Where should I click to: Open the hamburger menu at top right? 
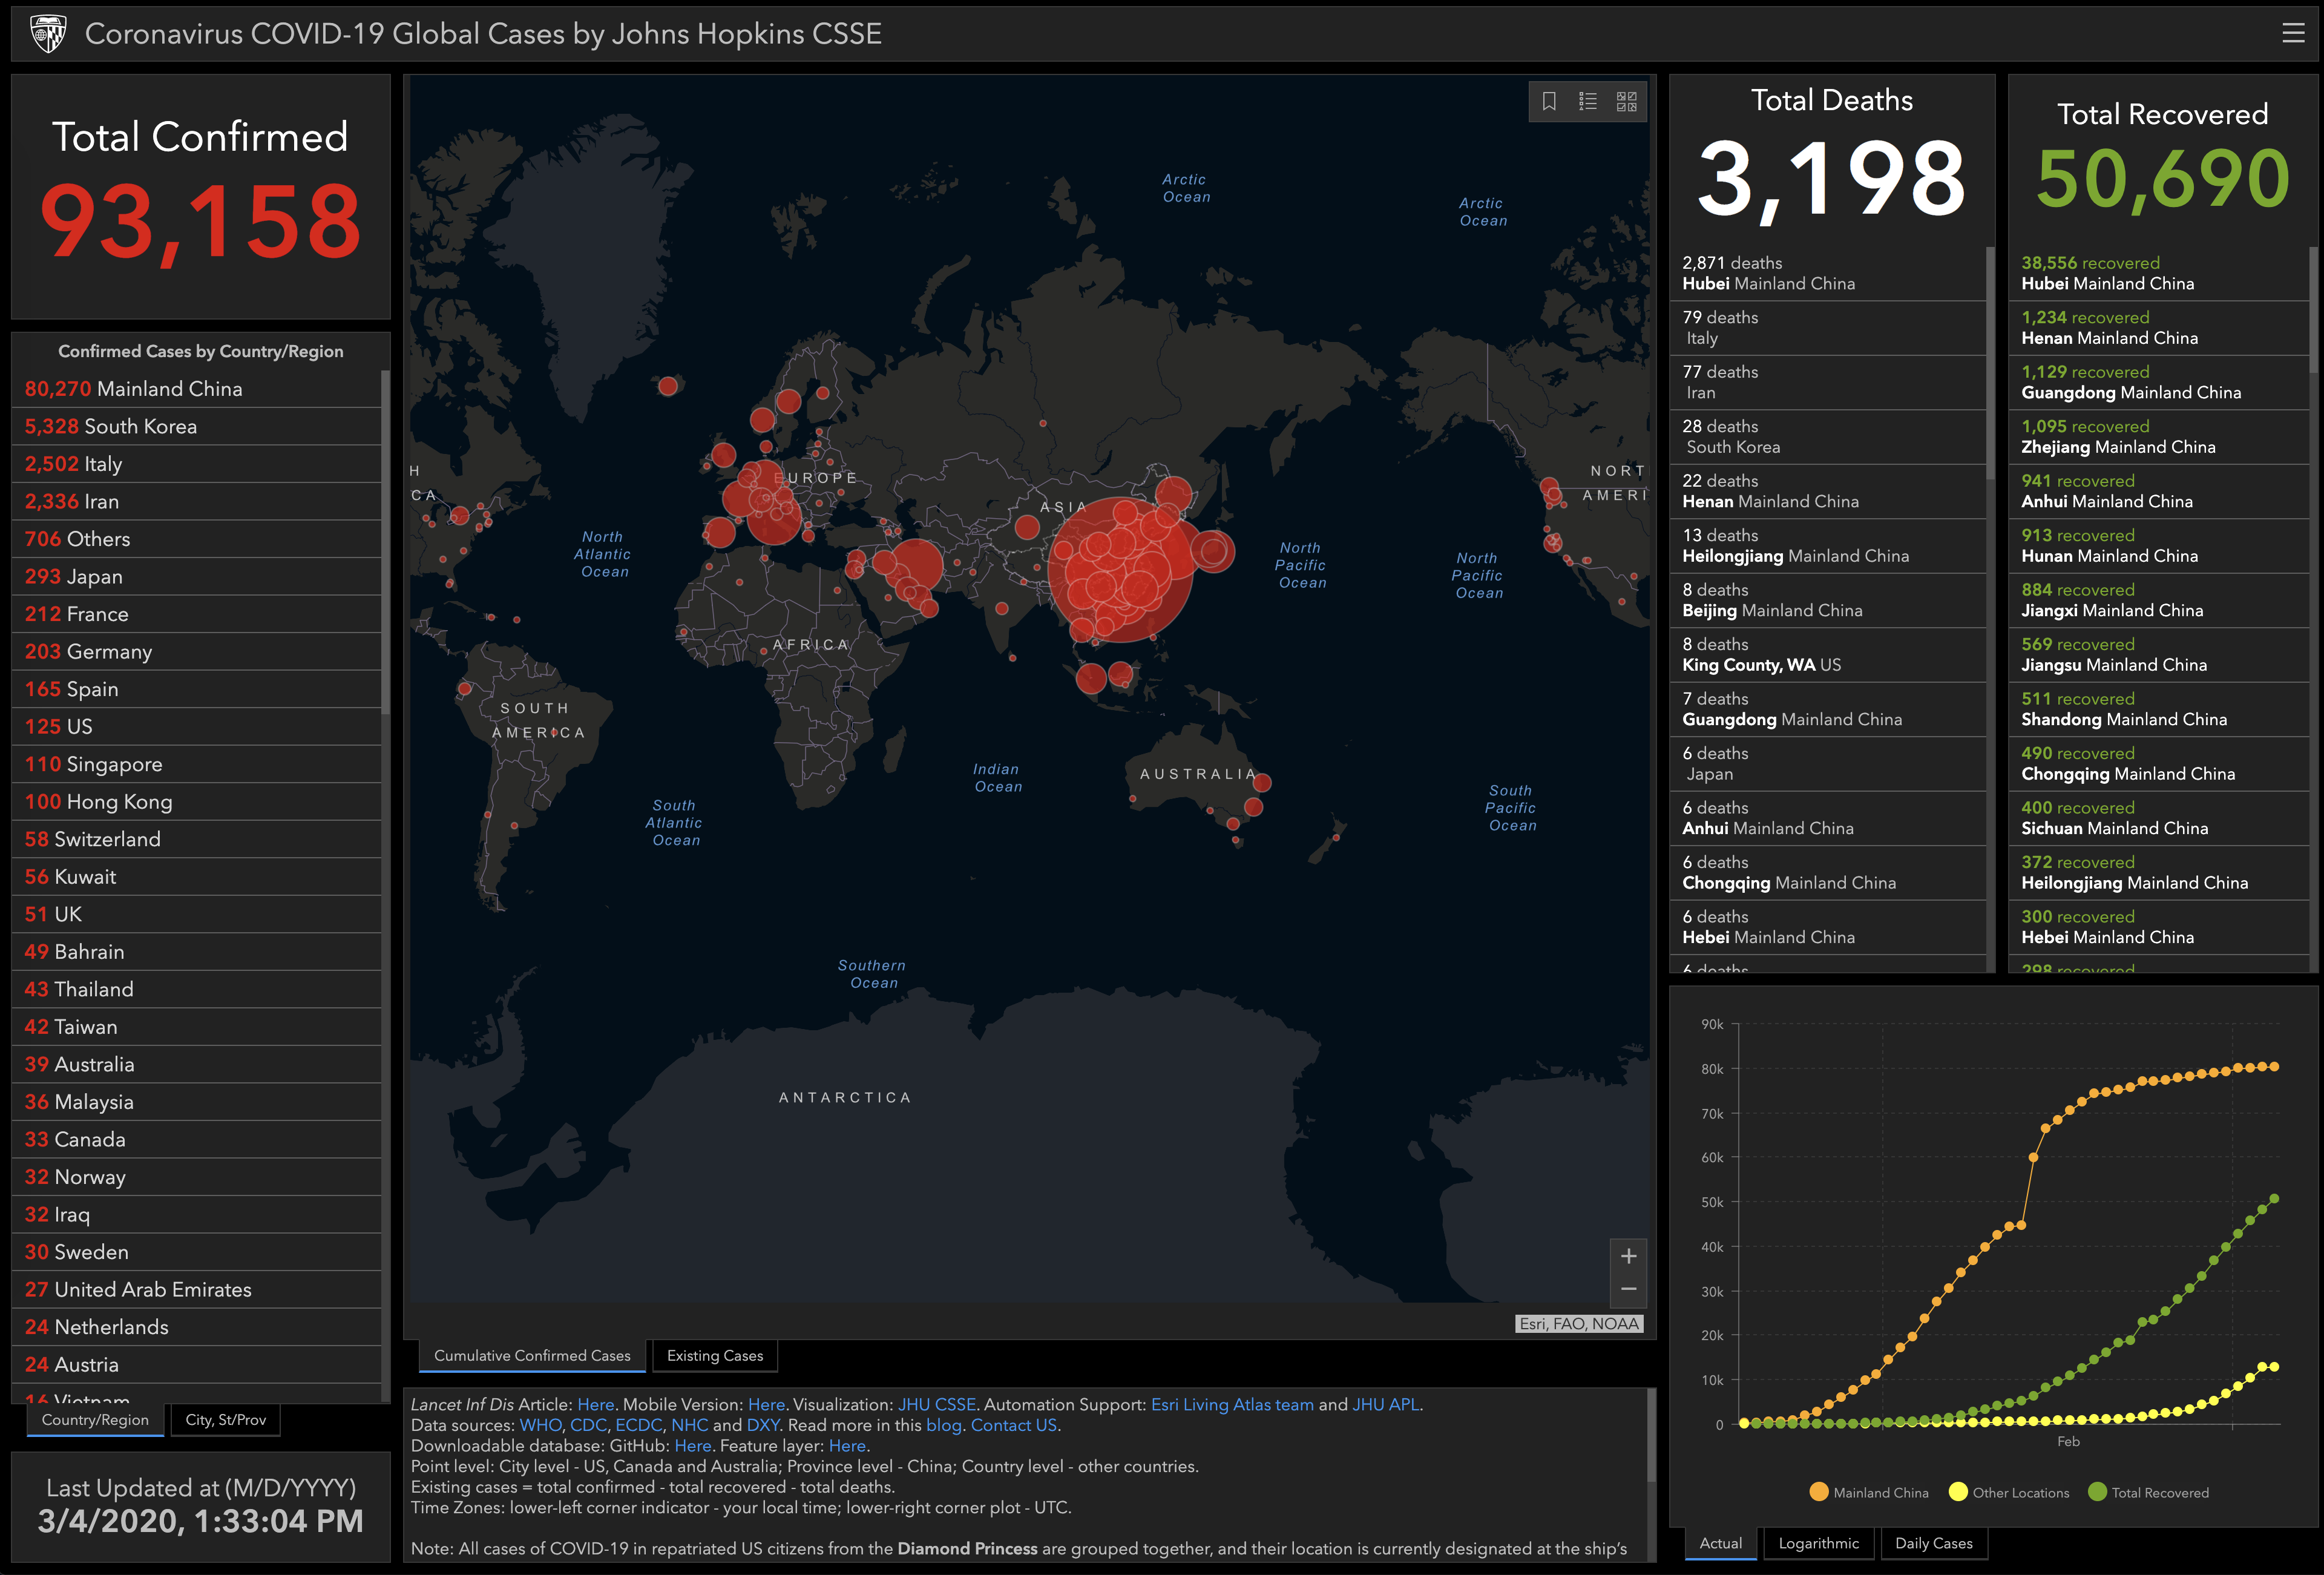coord(2293,33)
